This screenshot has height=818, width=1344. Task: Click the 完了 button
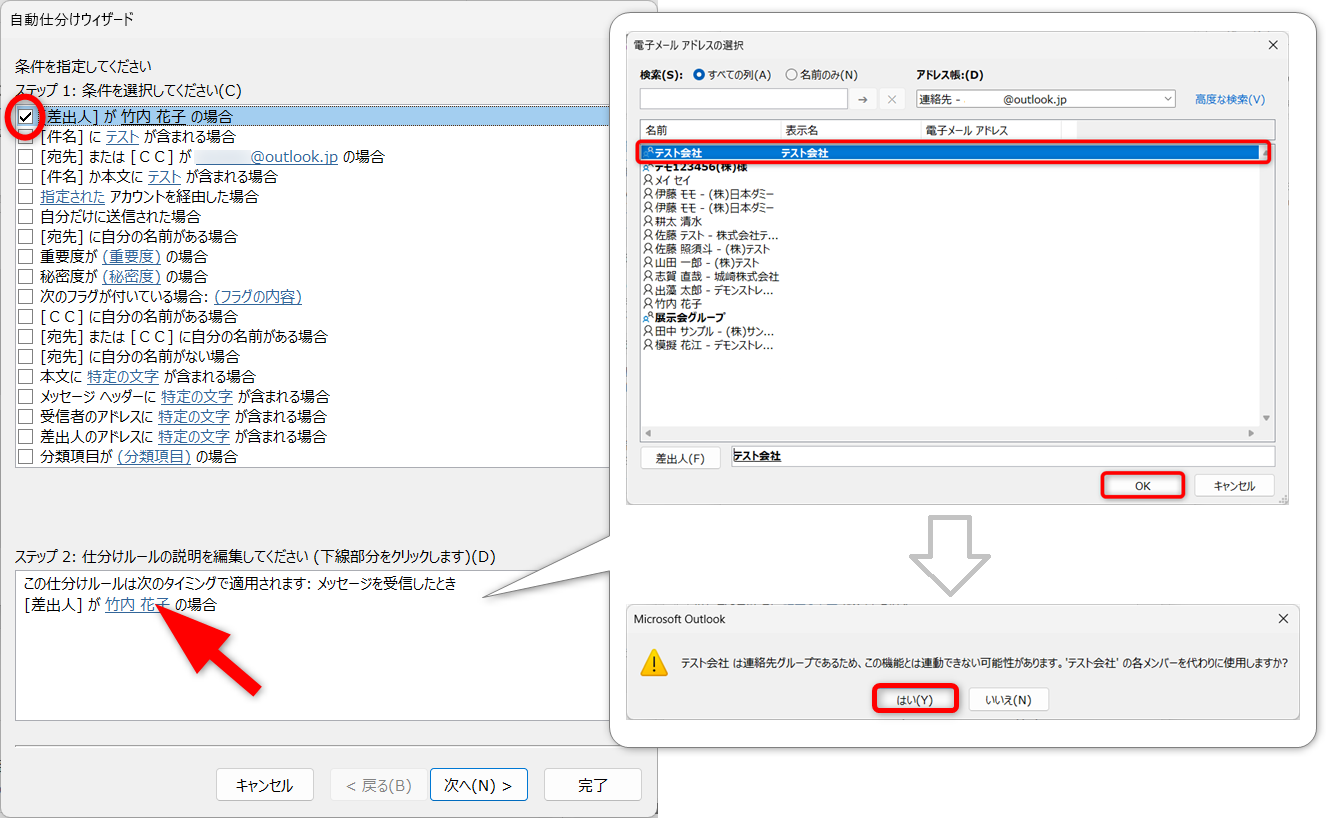point(593,785)
